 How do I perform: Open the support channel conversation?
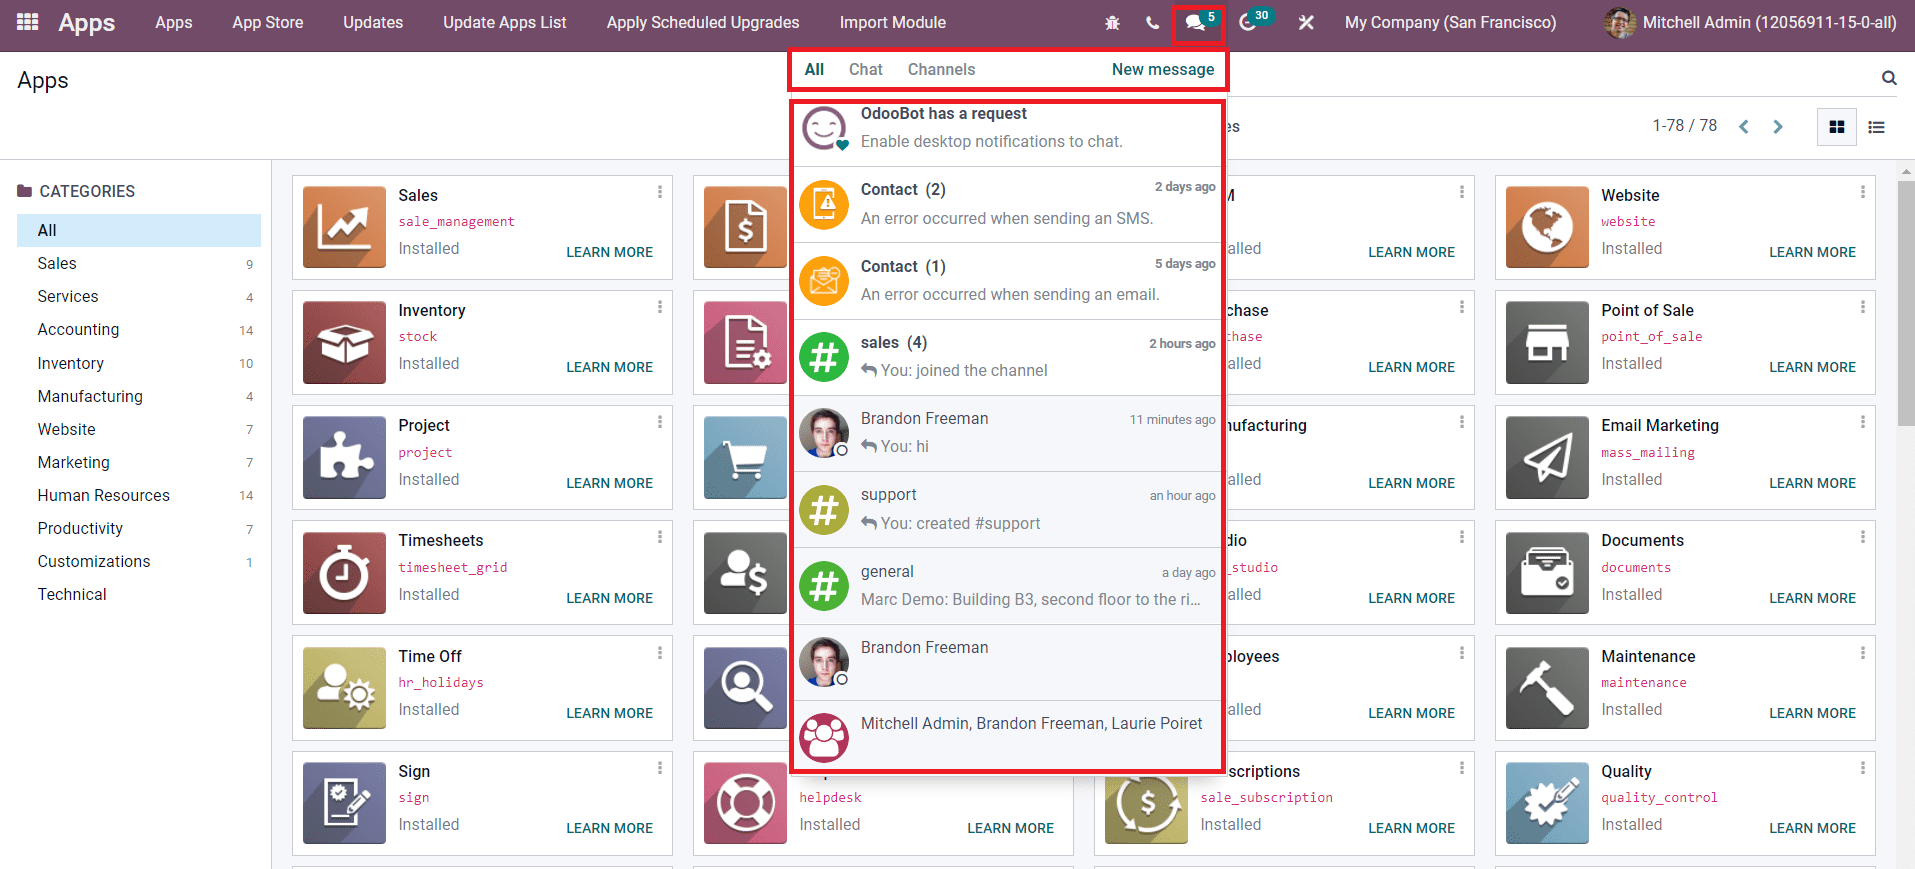[x=1008, y=509]
